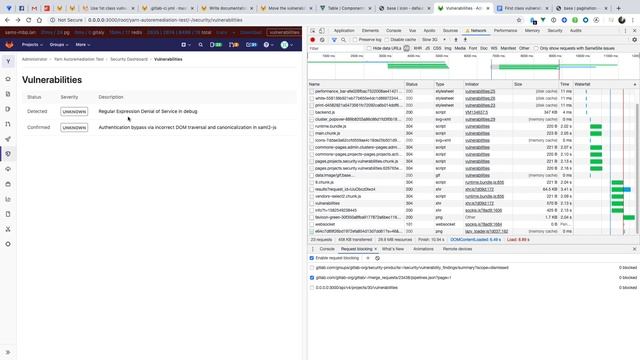Open Merge Requests from the left sidebar
640x360 pixels.
click(8, 124)
